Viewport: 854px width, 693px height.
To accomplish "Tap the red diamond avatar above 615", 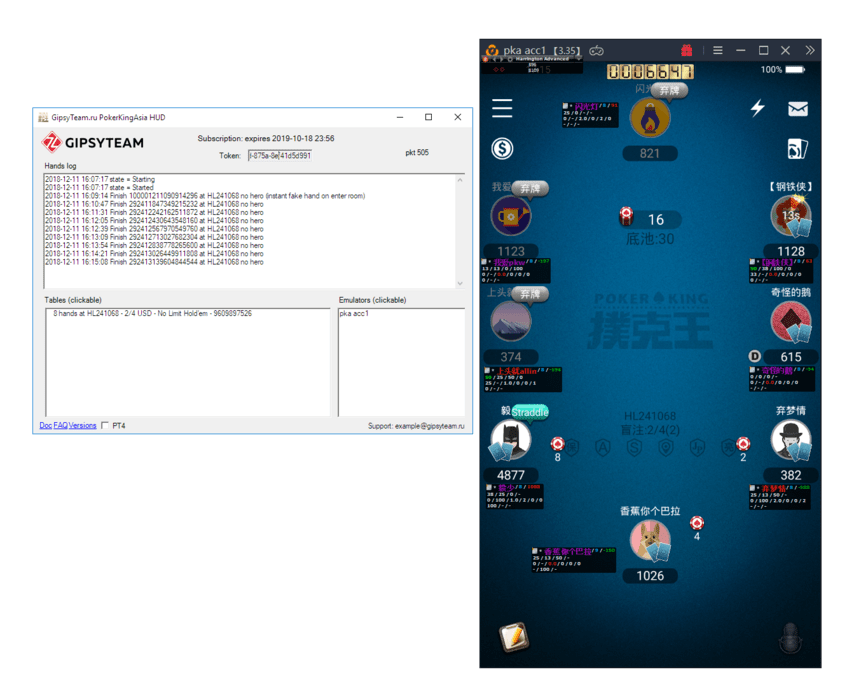I will coord(791,323).
